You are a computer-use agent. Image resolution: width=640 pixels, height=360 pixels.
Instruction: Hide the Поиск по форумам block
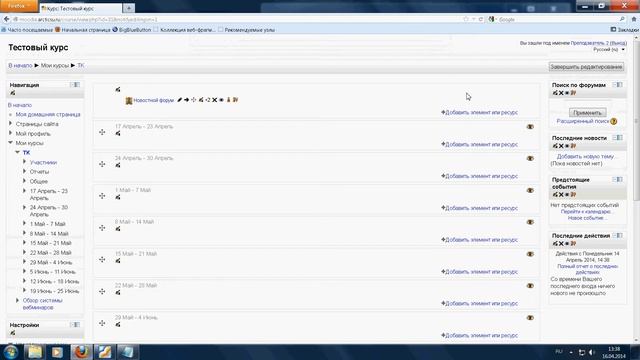[x=567, y=93]
